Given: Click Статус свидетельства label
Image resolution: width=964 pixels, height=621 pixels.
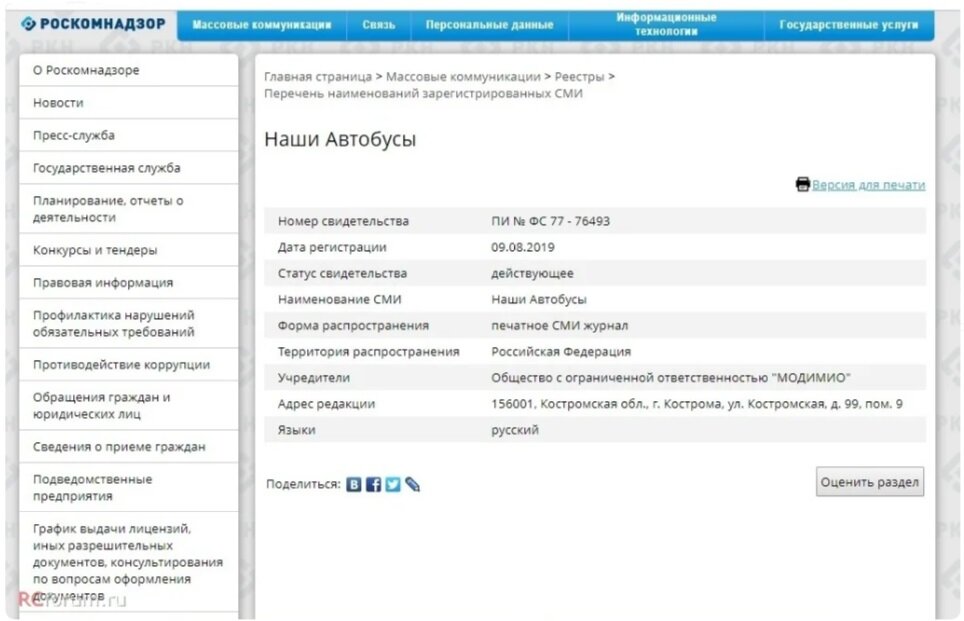Looking at the screenshot, I should pyautogui.click(x=342, y=274).
